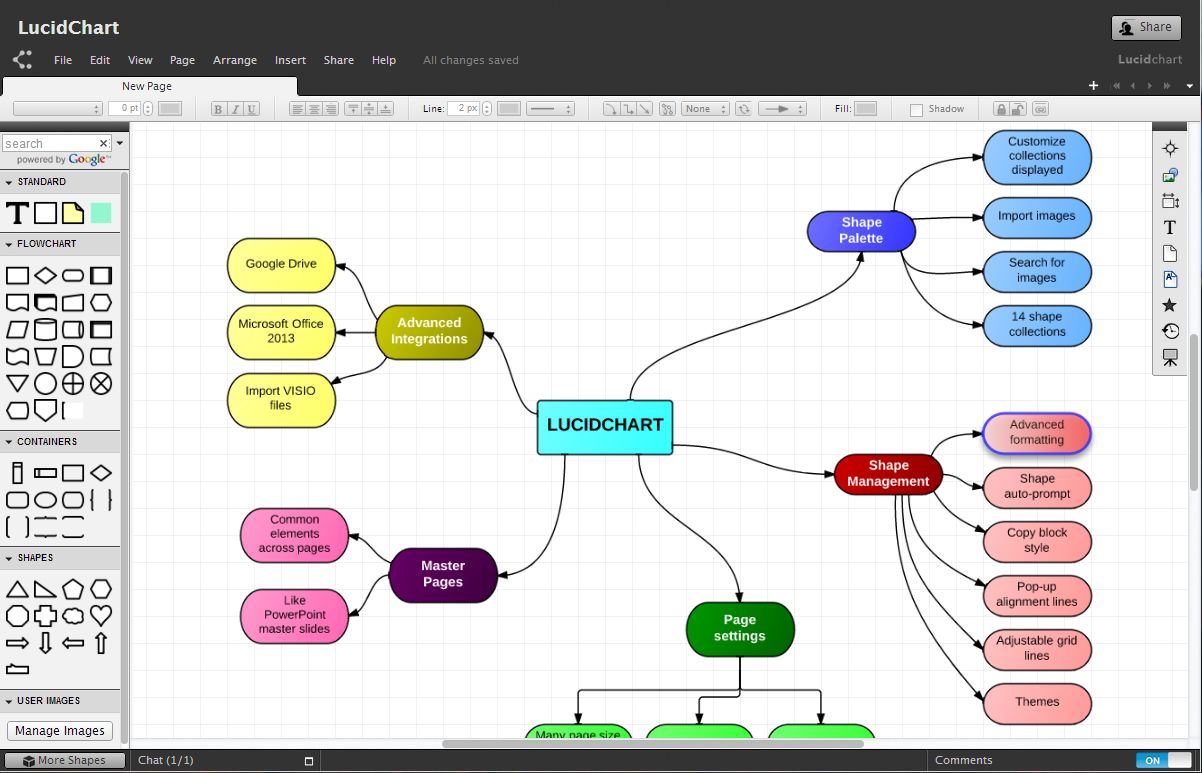Screen dimensions: 1202x773
Task: Select the Text tool in the right sidebar
Action: point(1169,227)
